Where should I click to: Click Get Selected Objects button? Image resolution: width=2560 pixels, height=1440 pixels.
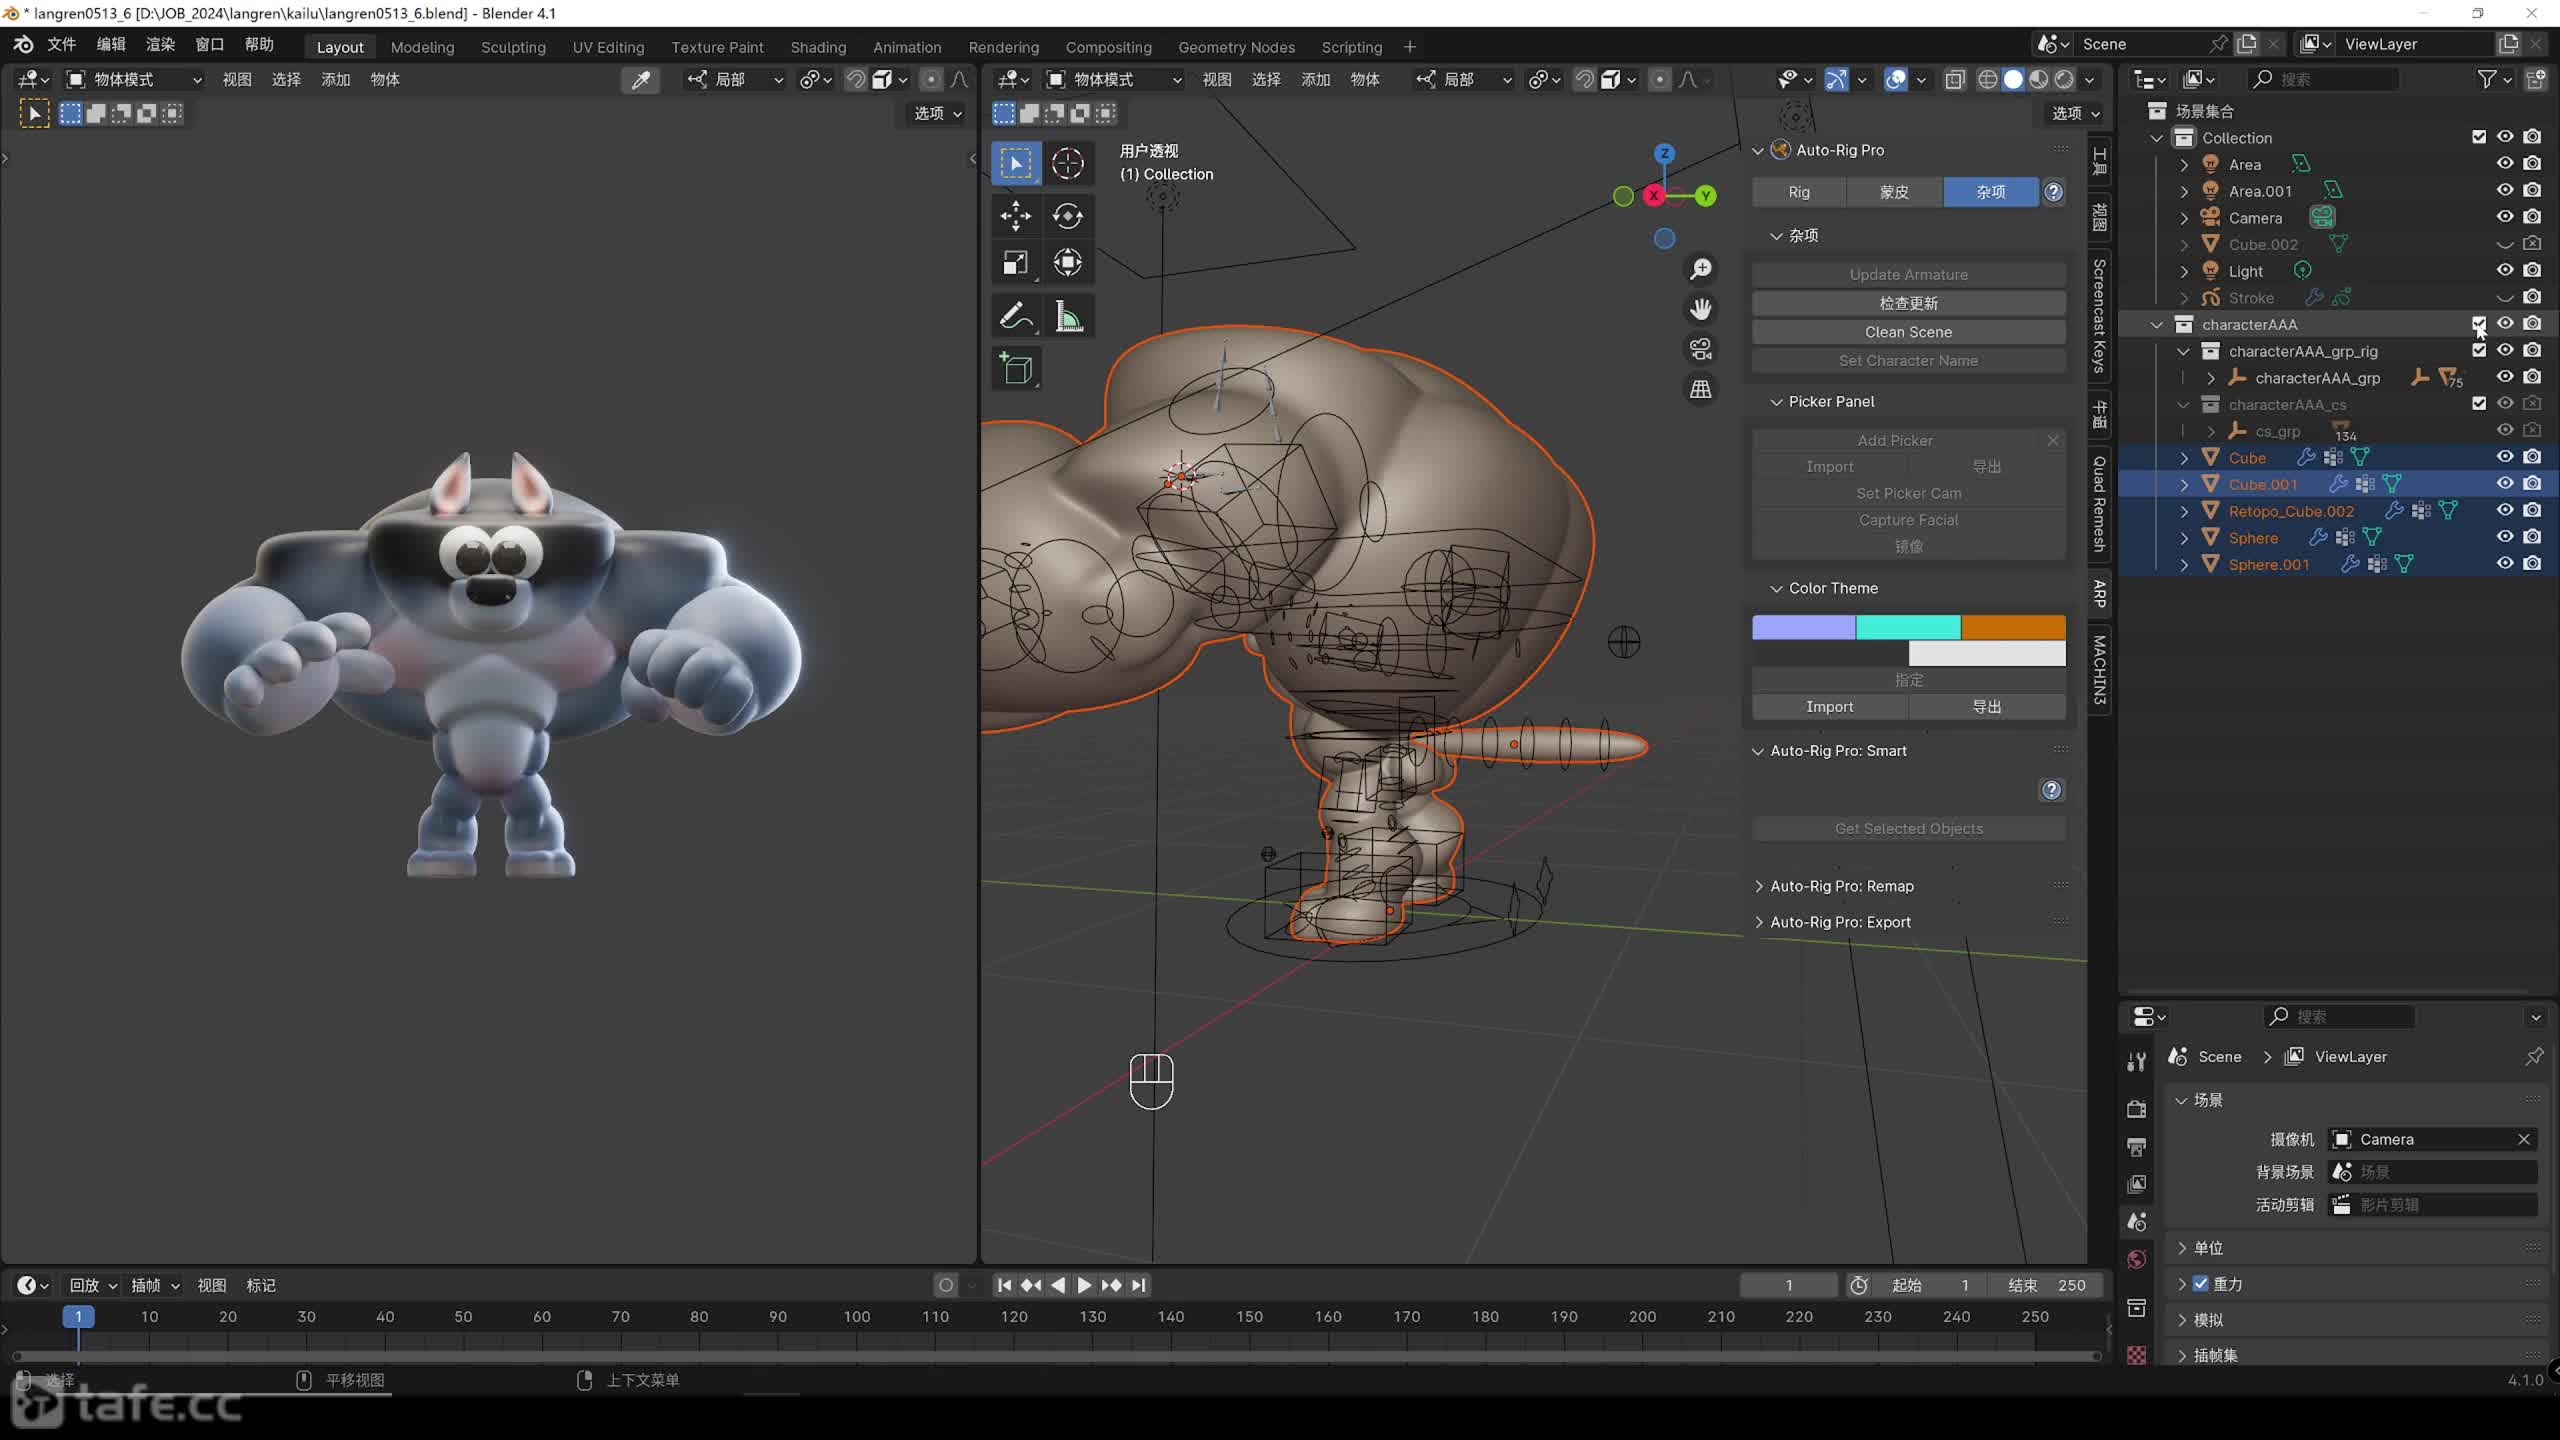pyautogui.click(x=1908, y=829)
